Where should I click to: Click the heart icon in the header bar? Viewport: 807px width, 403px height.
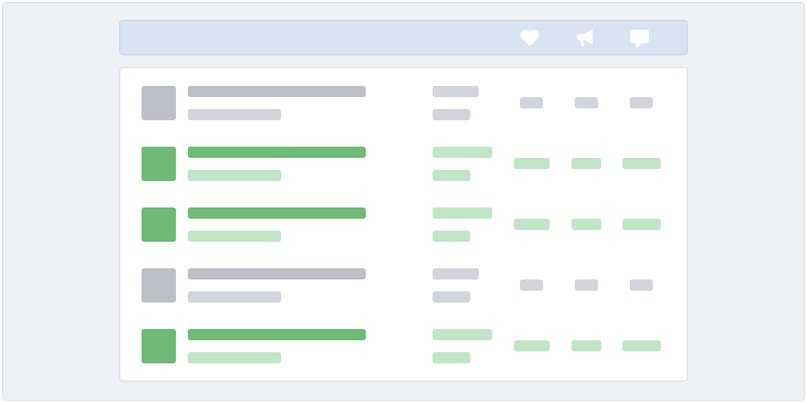pyautogui.click(x=530, y=38)
